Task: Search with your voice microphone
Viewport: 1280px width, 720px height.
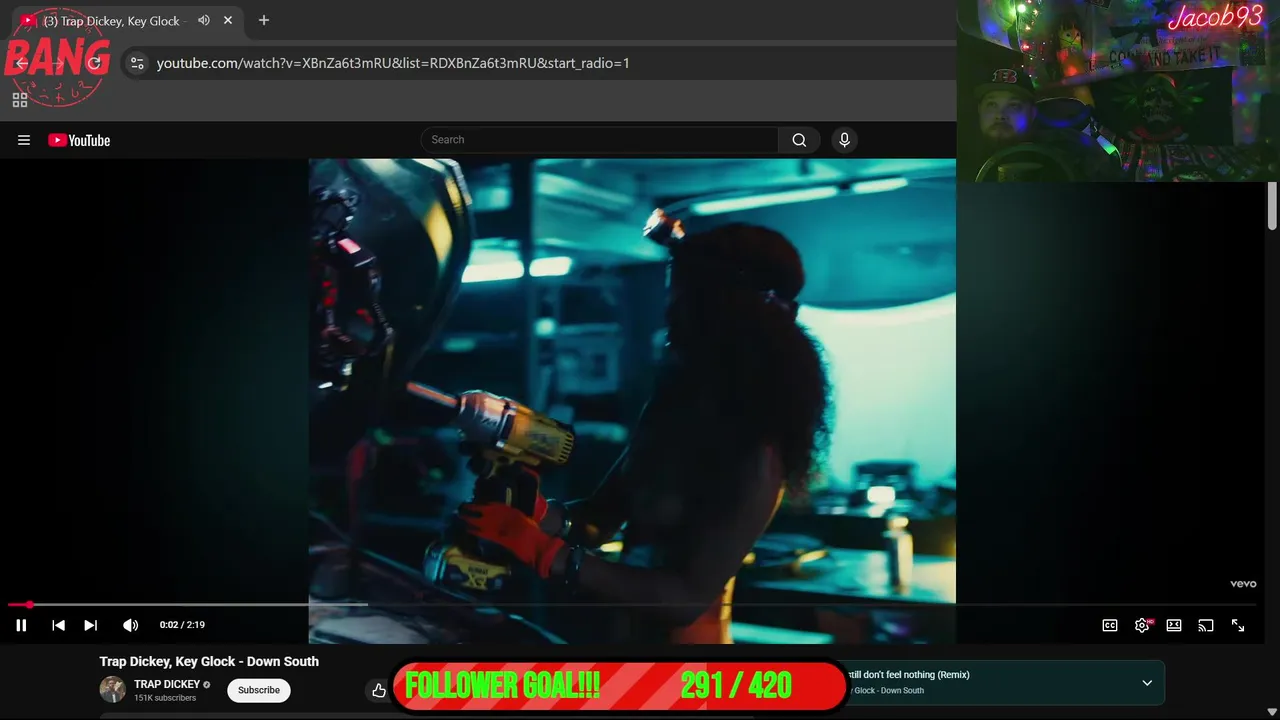Action: 844,140
